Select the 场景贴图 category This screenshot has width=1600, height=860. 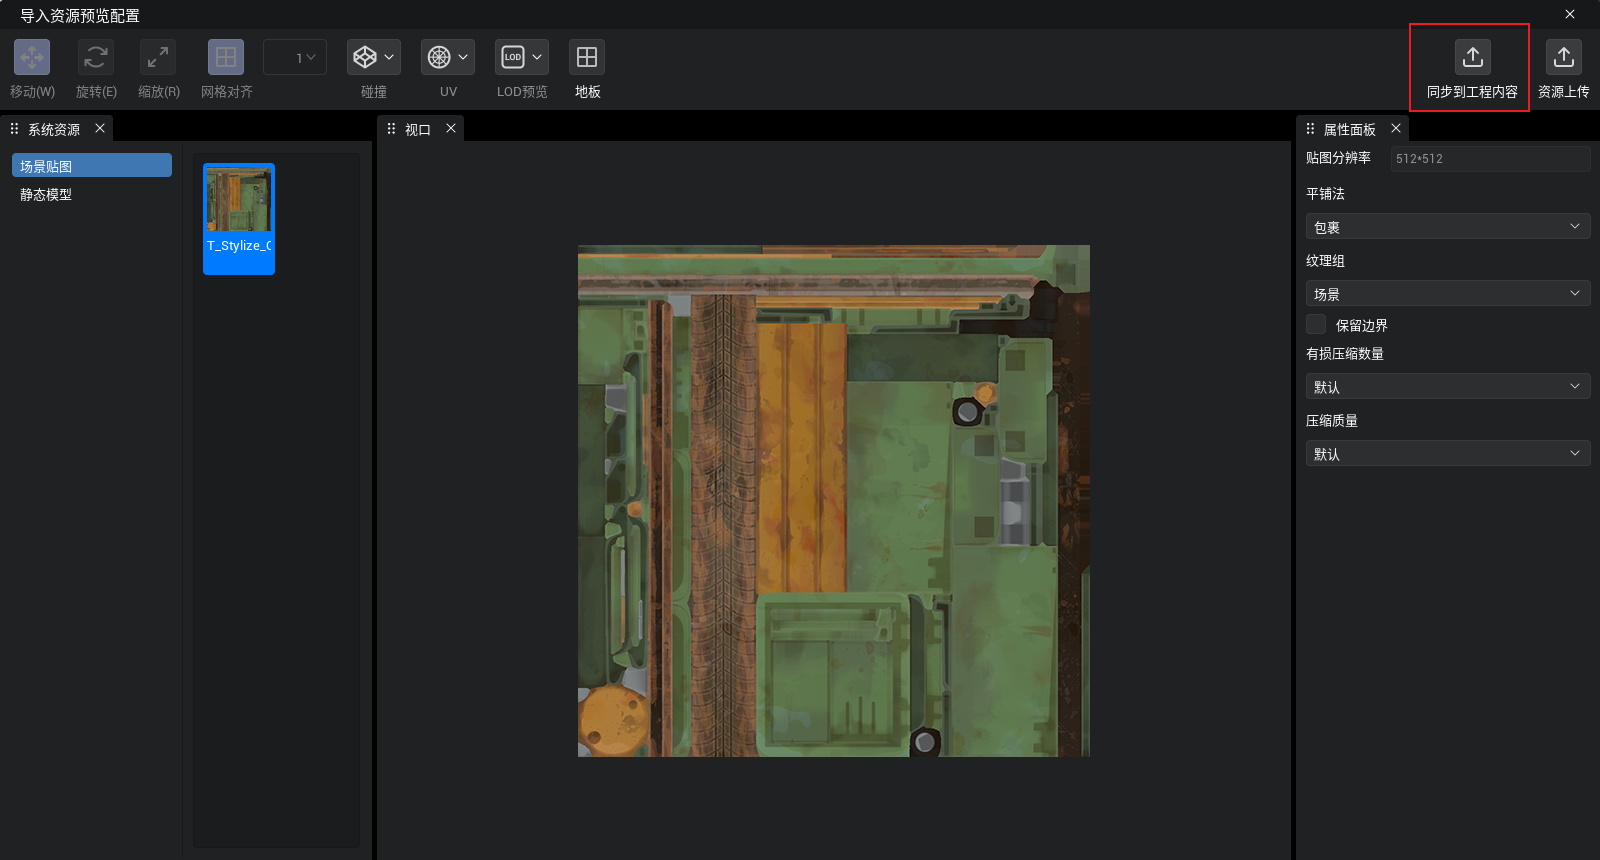pos(92,165)
